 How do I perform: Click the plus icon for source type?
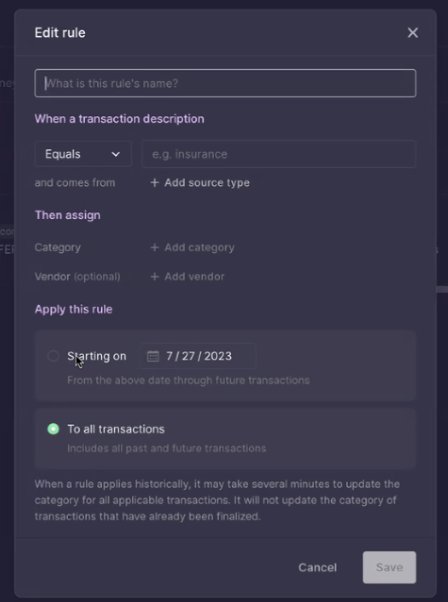tap(154, 182)
